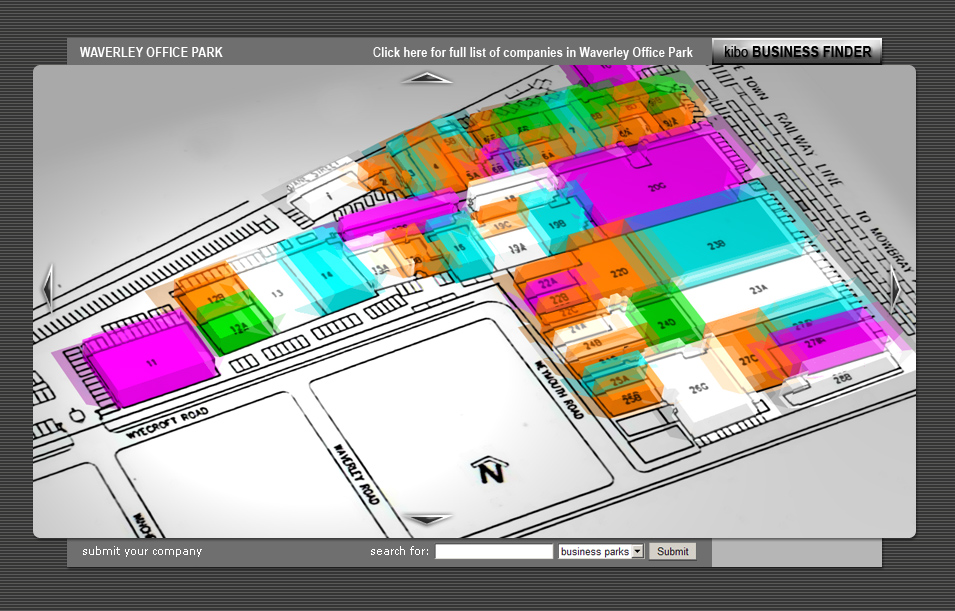Screen dimensions: 955x611
Task: Select green building 24D on map
Action: pos(666,322)
